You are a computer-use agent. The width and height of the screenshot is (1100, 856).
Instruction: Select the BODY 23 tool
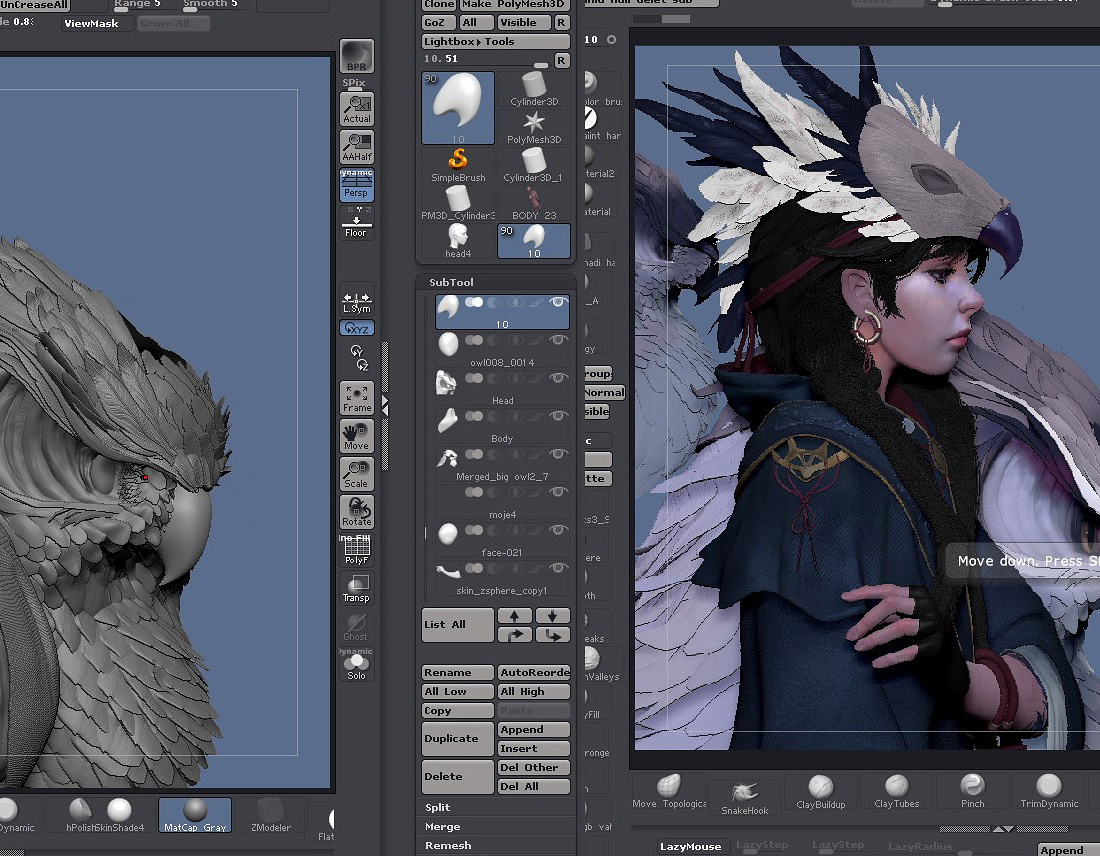coord(534,203)
